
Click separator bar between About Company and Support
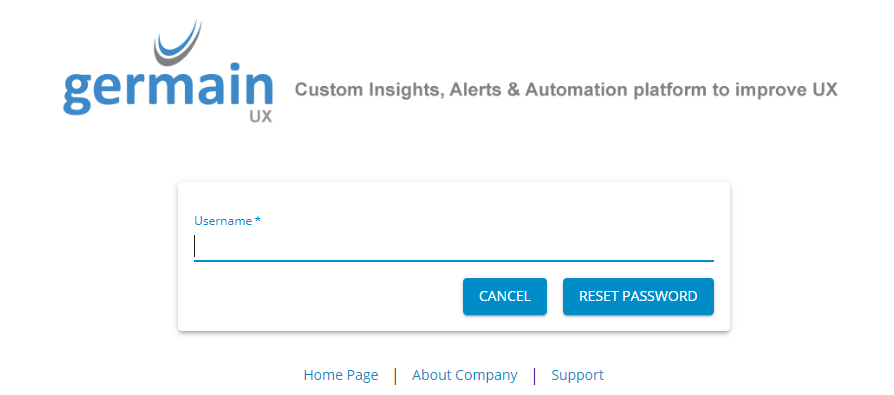534,376
